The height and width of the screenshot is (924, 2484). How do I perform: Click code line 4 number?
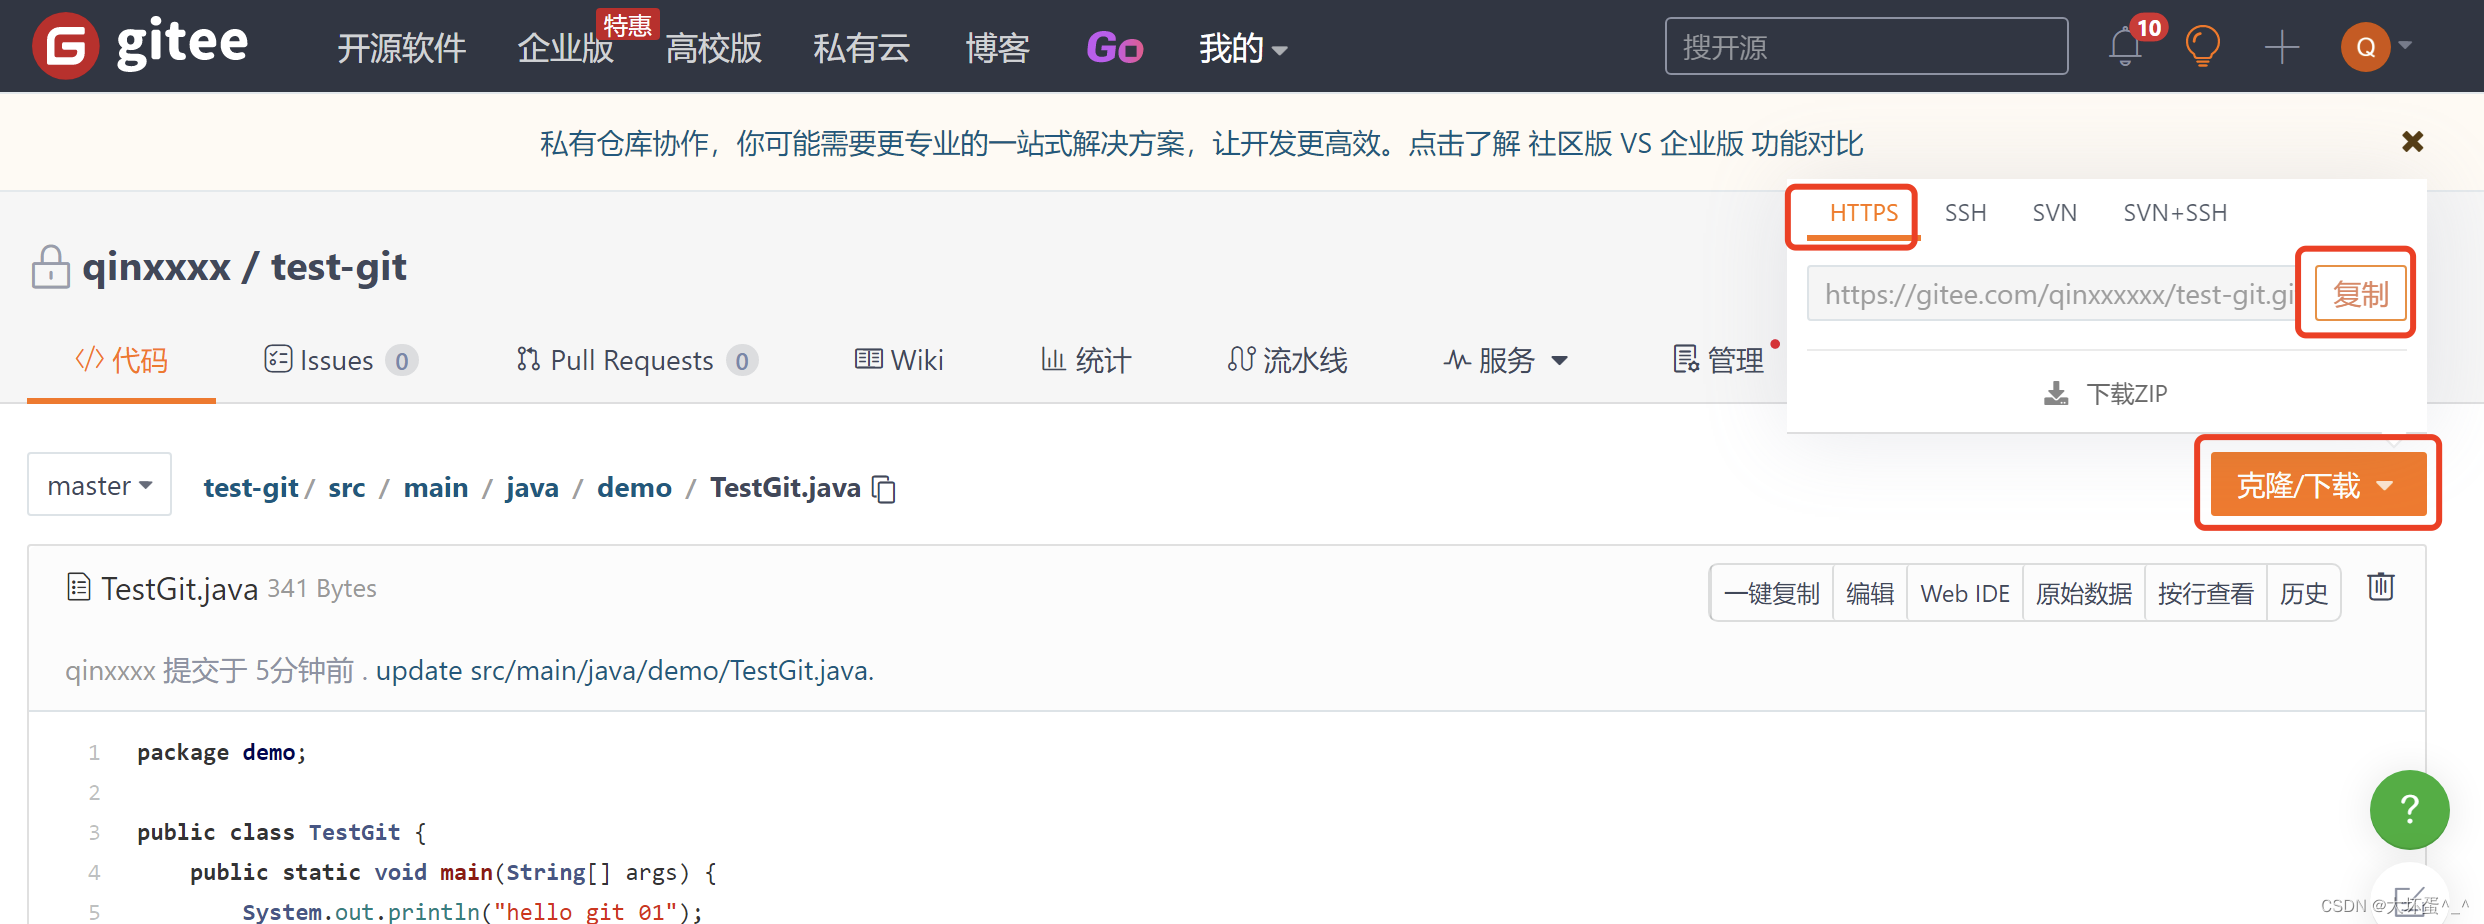[x=94, y=872]
